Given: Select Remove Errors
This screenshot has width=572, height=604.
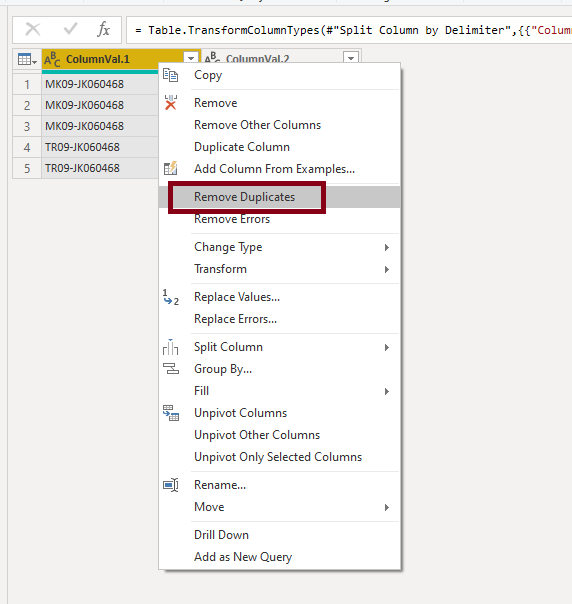Looking at the screenshot, I should click(x=280, y=219).
